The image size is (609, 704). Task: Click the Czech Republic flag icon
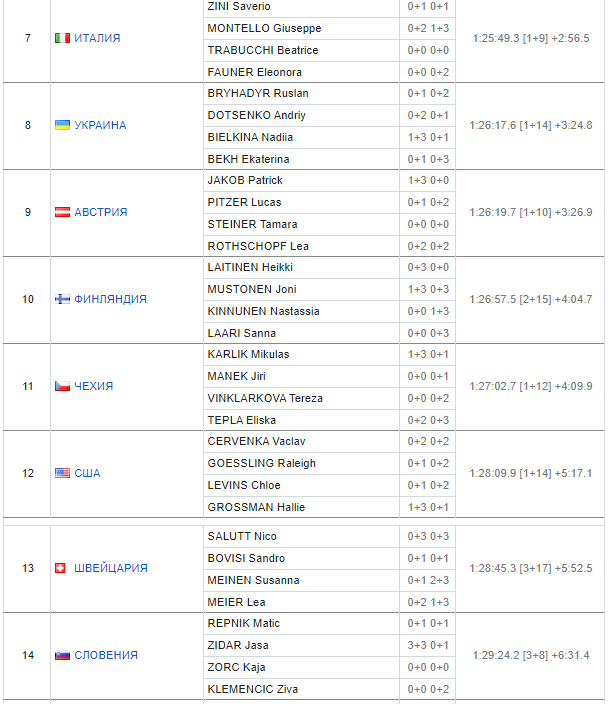click(62, 386)
